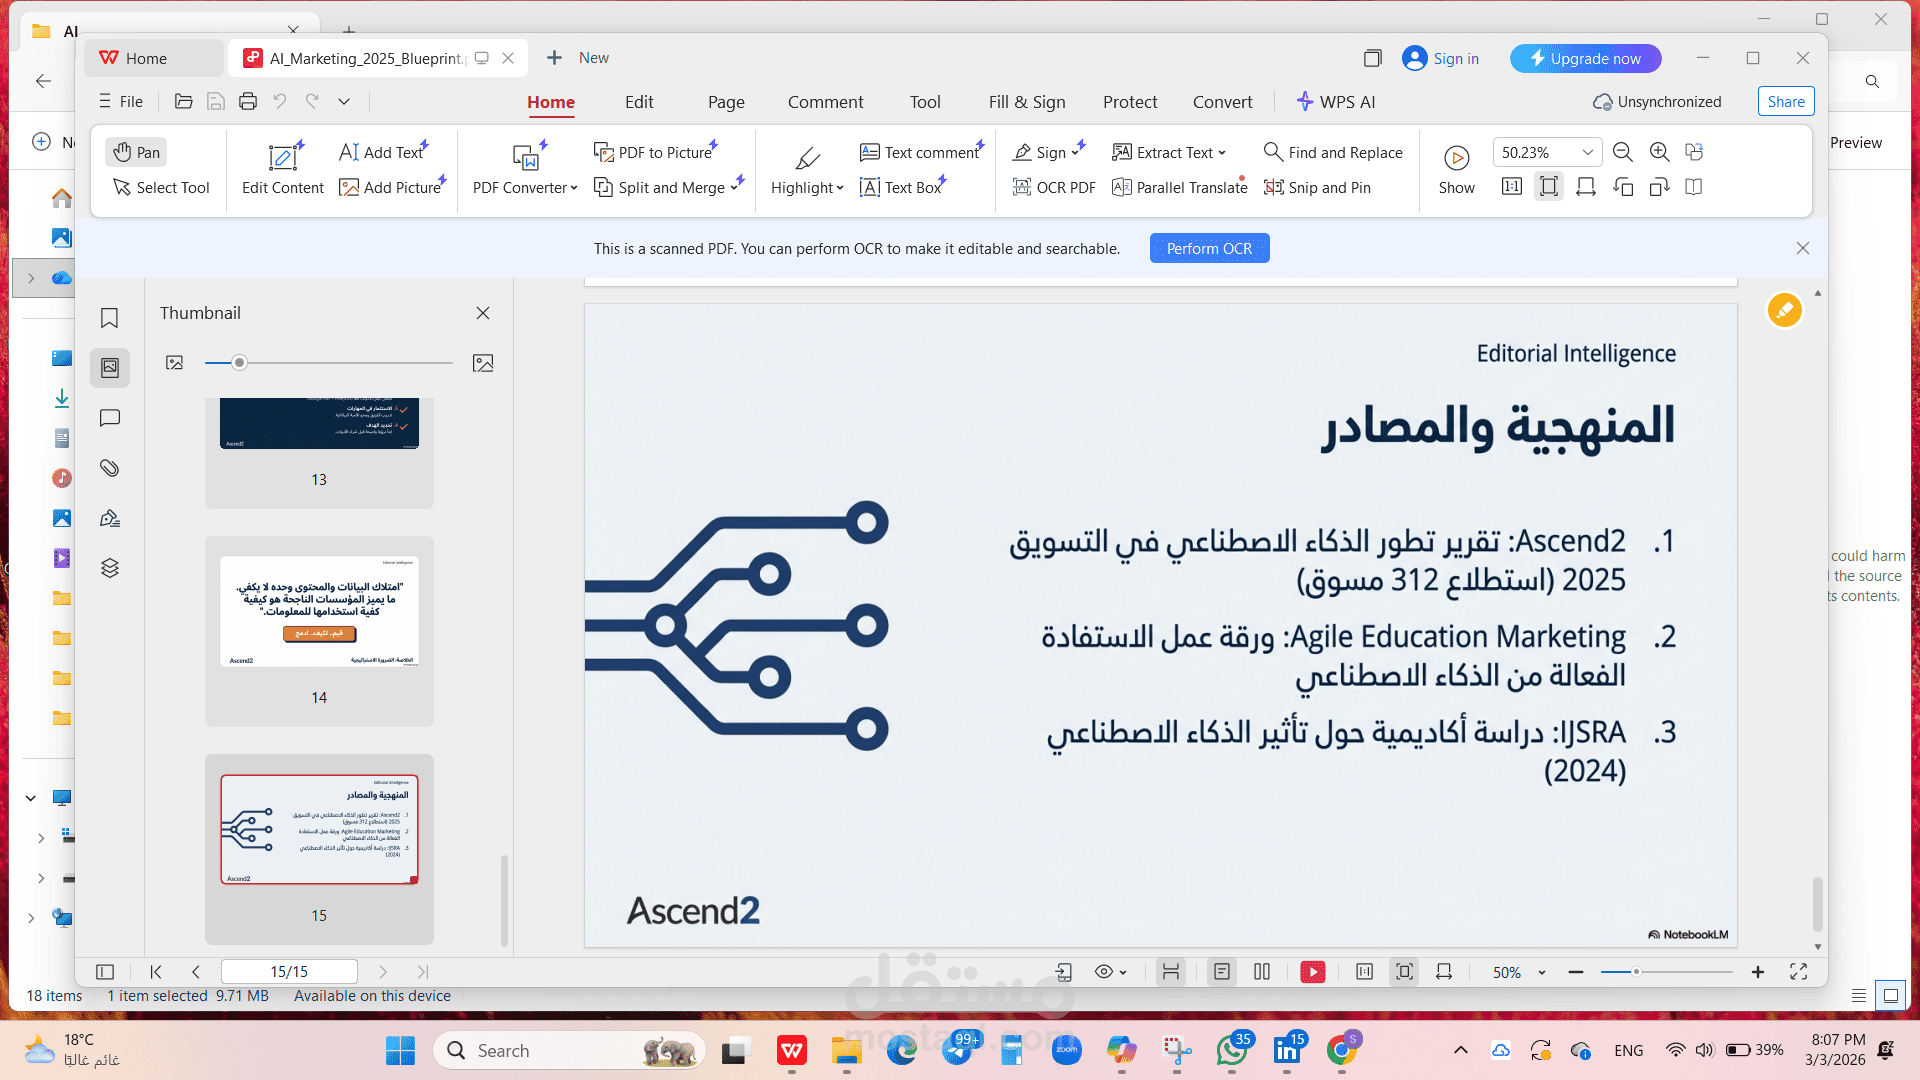Click the Share button
1920x1080 pixels.
tap(1786, 101)
